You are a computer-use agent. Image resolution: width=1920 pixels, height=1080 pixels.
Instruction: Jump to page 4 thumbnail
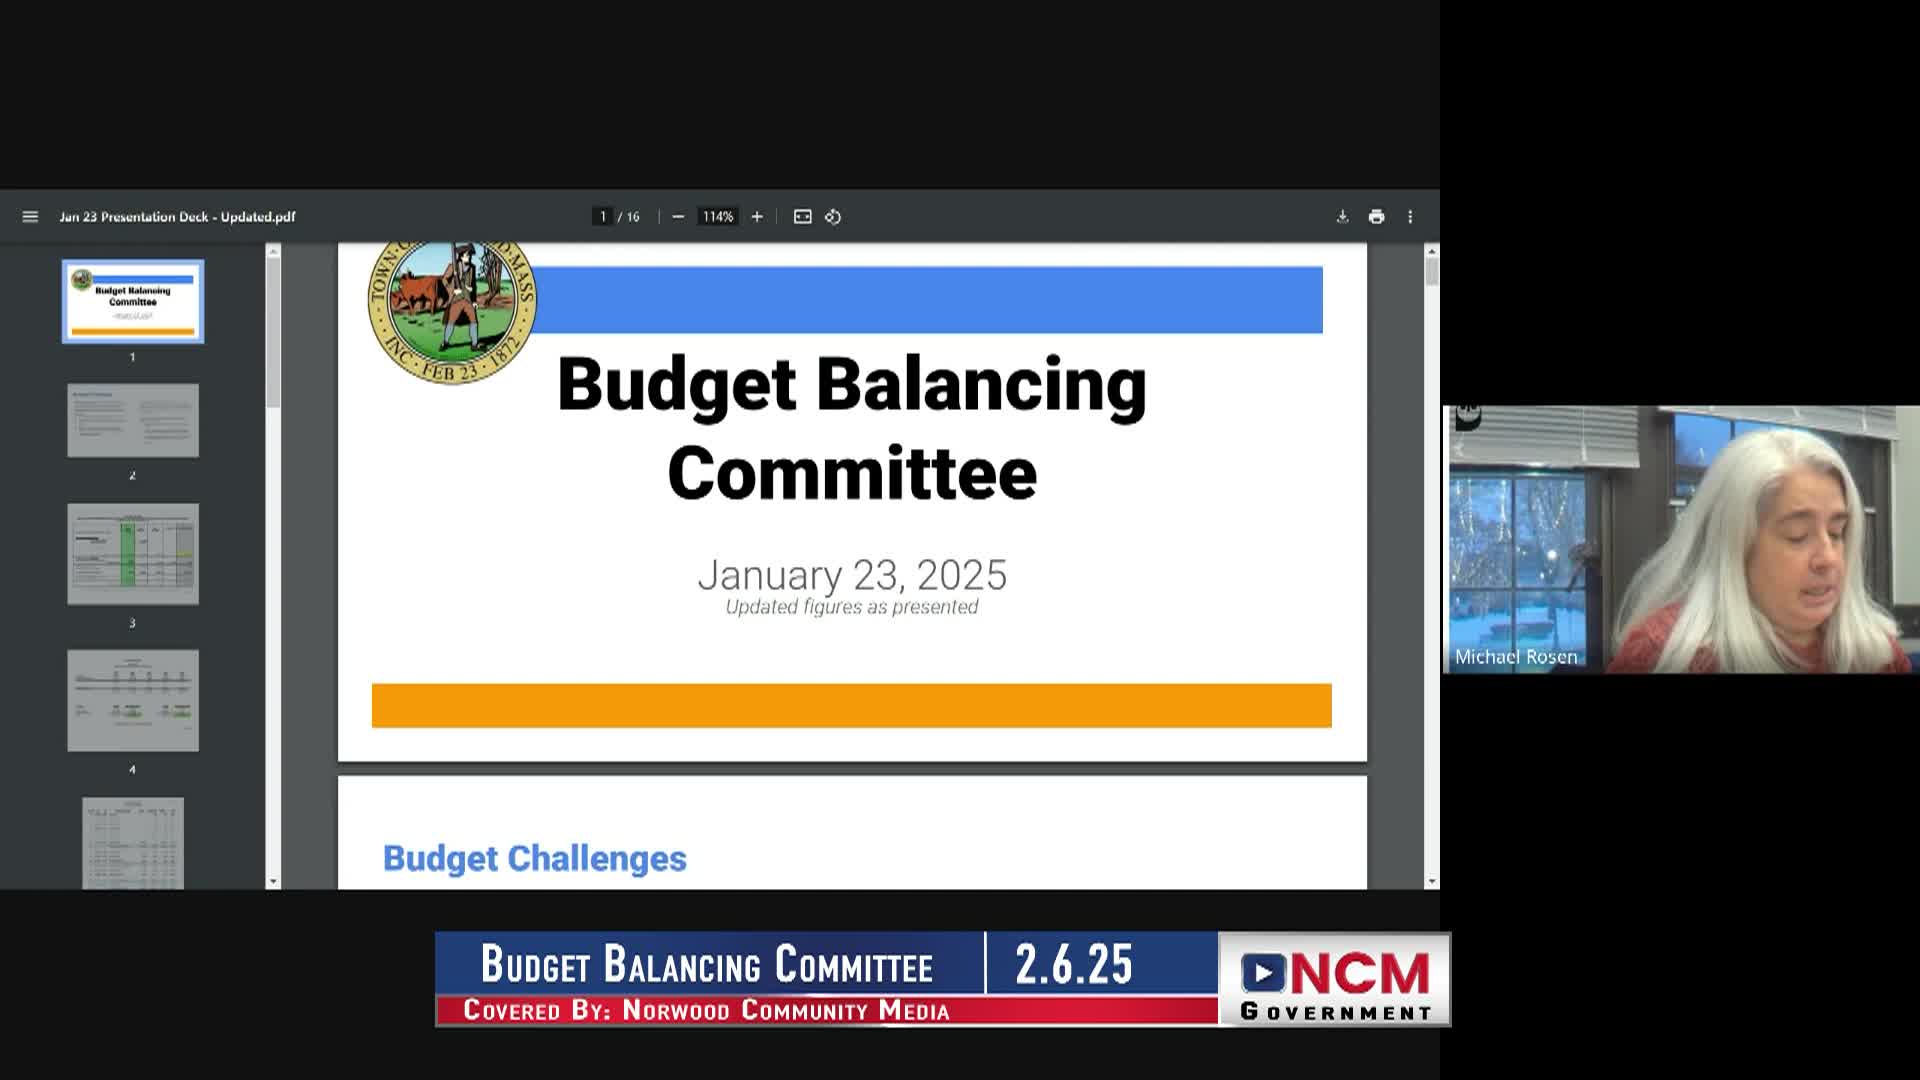133,701
